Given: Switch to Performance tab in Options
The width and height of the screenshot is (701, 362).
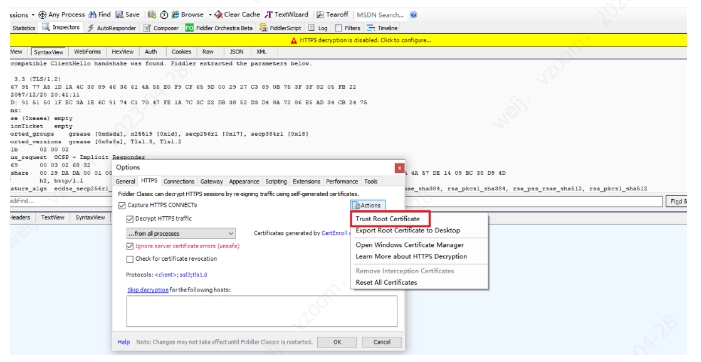Looking at the screenshot, I should [342, 181].
